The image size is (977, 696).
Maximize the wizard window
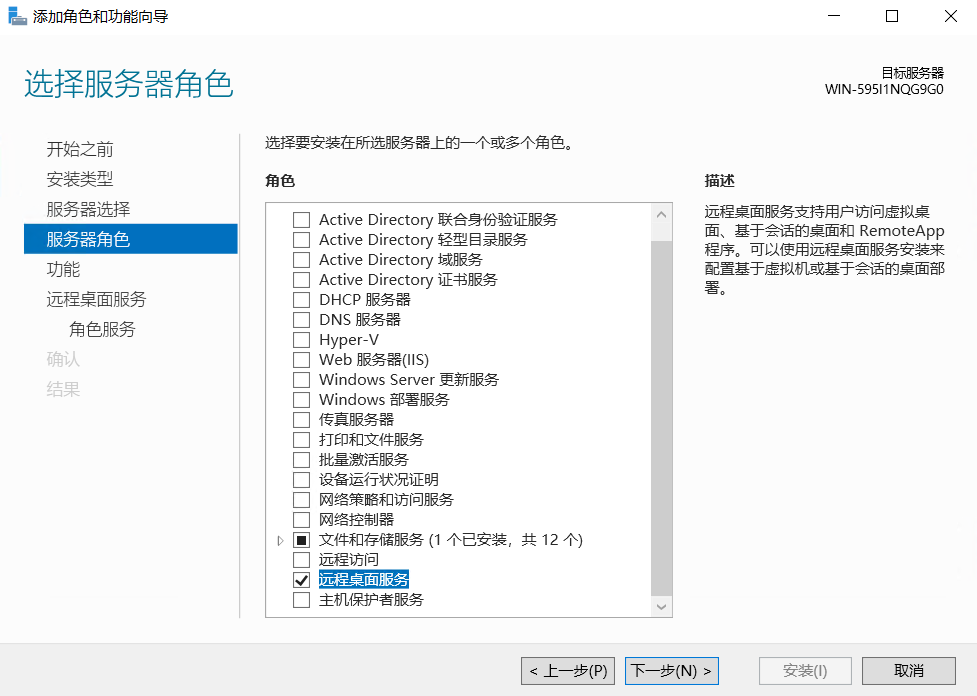pos(892,16)
